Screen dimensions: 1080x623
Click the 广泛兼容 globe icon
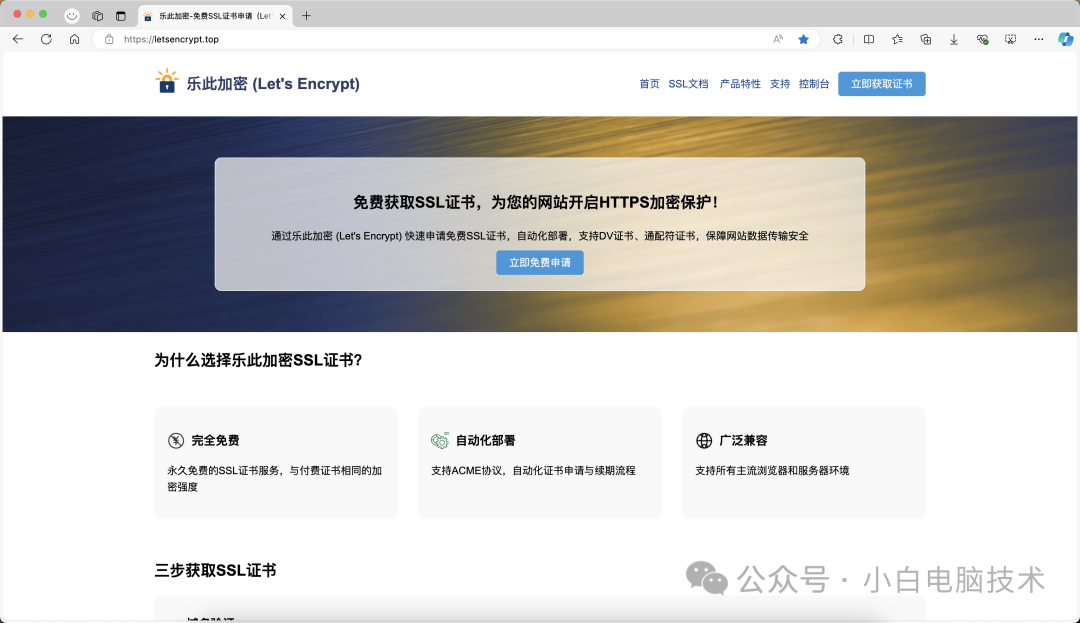(x=704, y=441)
